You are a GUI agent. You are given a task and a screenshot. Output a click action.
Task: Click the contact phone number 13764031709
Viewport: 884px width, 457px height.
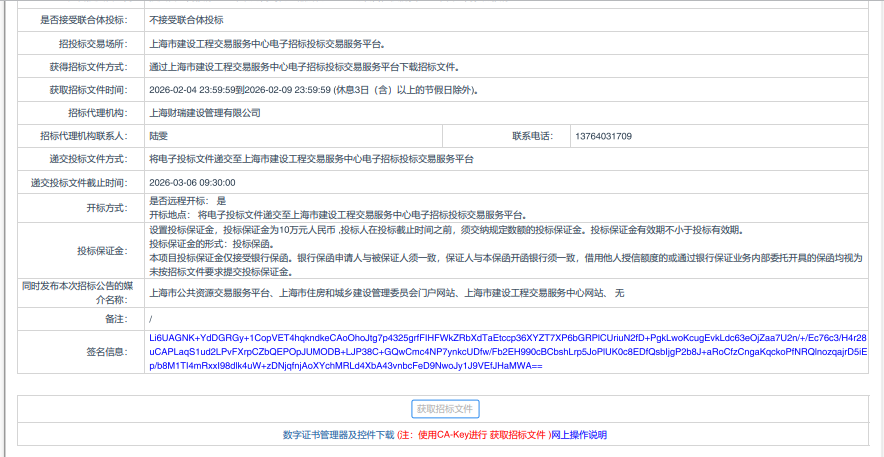(x=603, y=136)
